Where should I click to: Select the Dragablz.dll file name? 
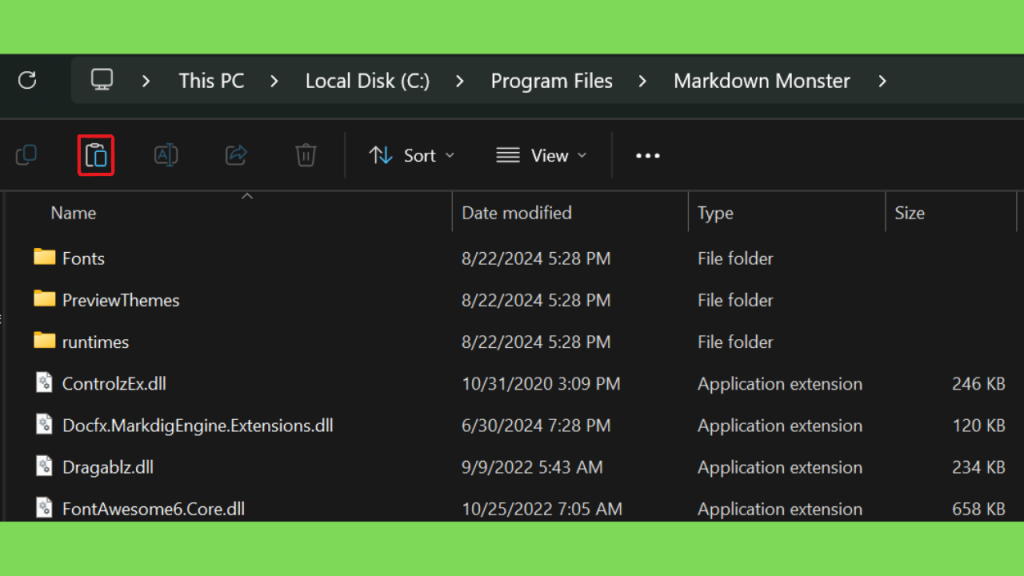108,468
